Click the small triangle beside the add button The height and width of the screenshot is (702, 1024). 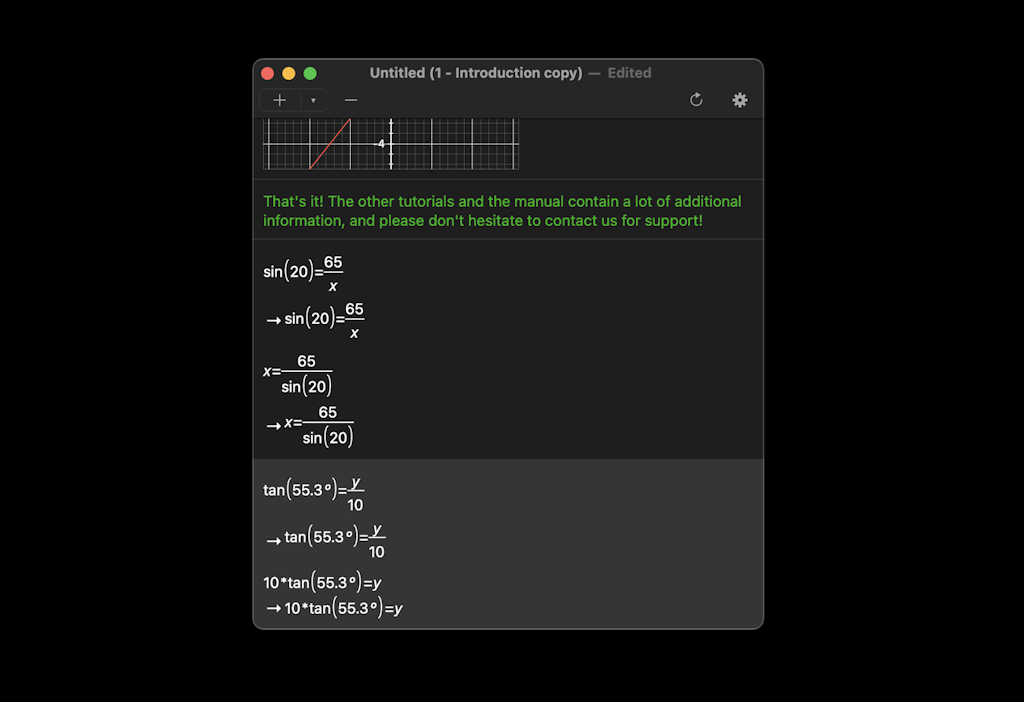click(x=313, y=100)
